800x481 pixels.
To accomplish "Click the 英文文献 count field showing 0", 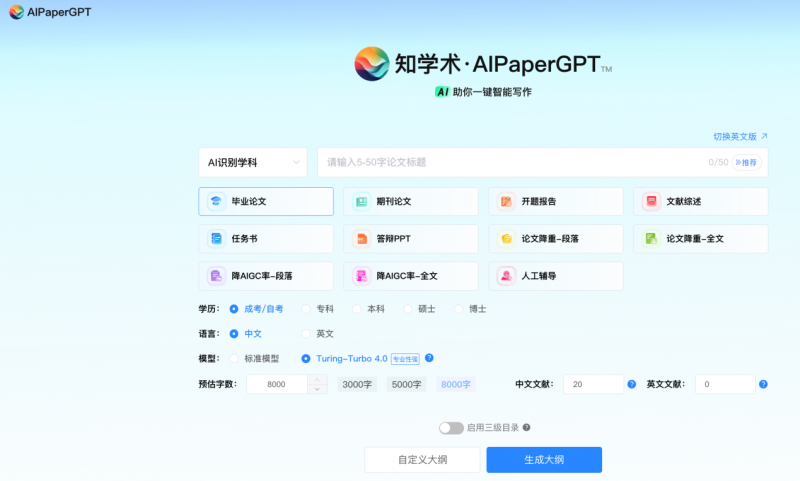I will point(725,384).
